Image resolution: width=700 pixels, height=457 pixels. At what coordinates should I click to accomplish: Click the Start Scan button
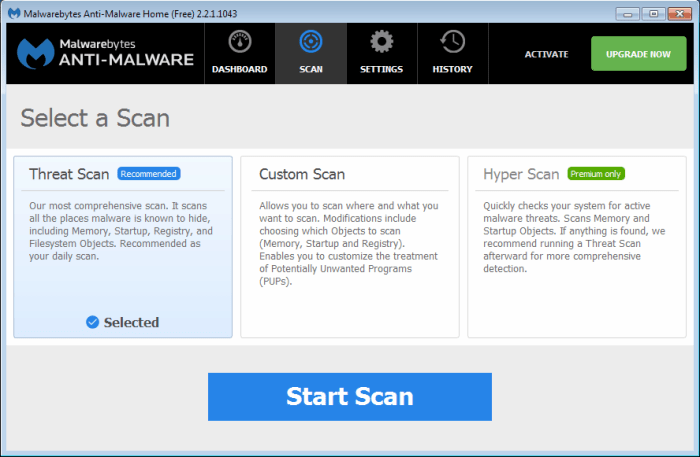pos(350,397)
